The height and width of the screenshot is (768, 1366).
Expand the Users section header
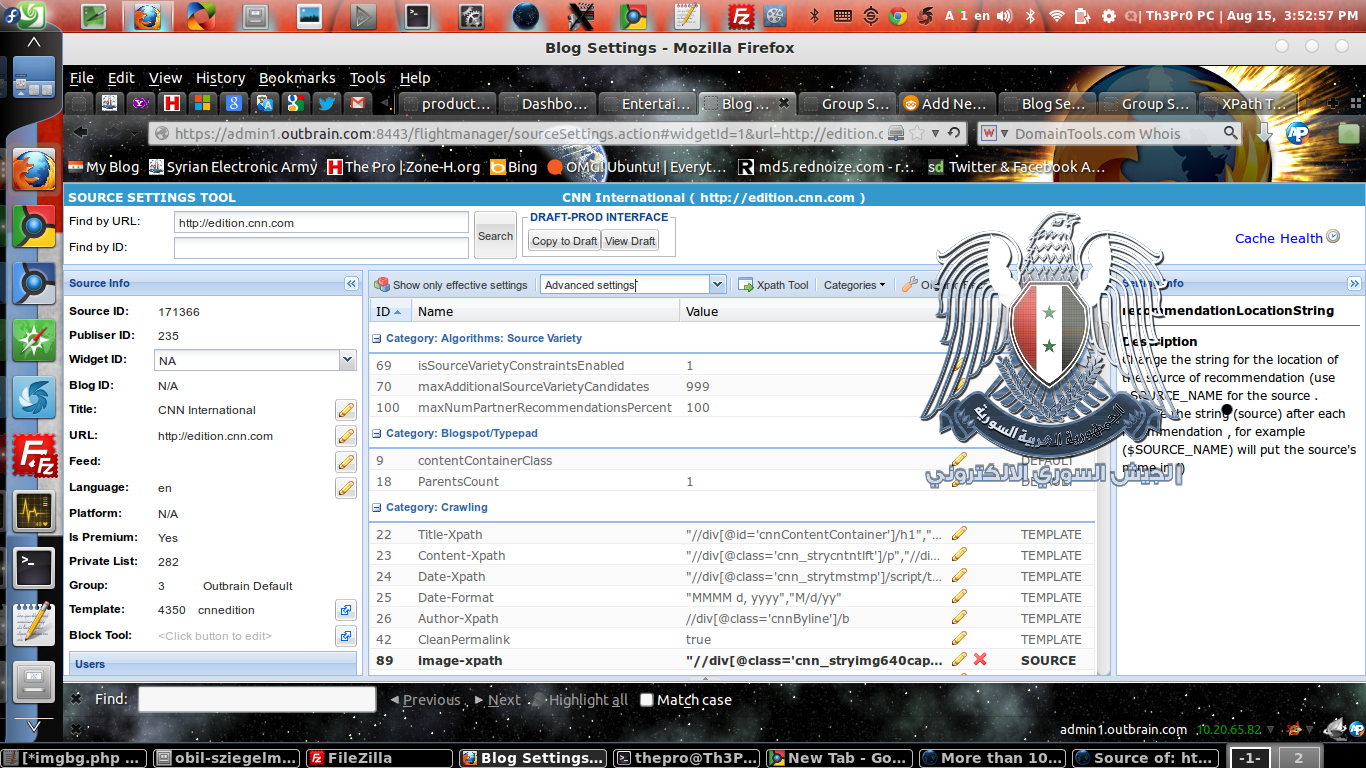point(212,664)
